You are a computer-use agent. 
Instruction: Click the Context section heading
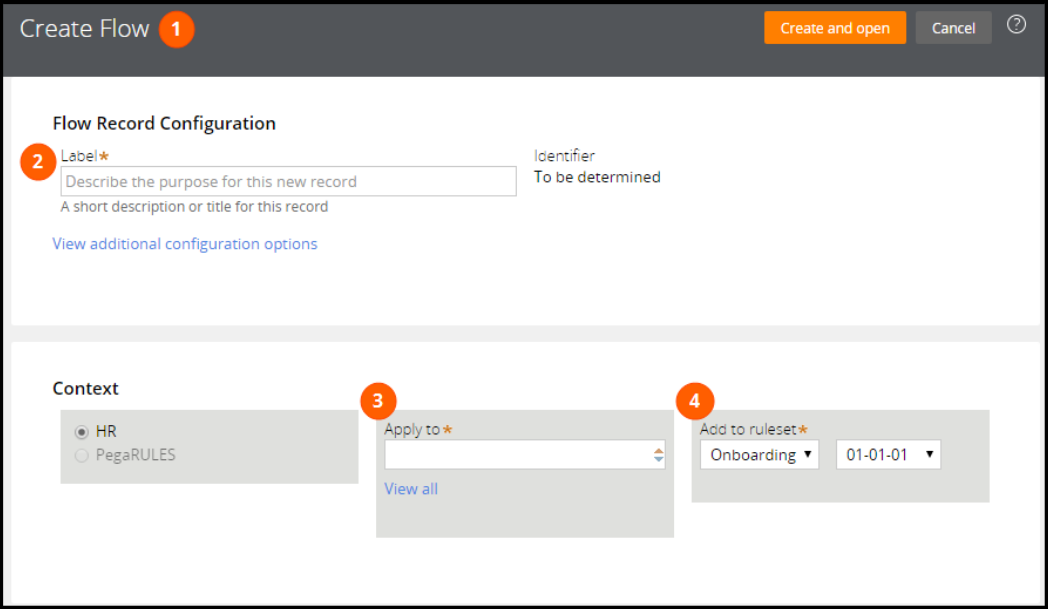coord(85,389)
